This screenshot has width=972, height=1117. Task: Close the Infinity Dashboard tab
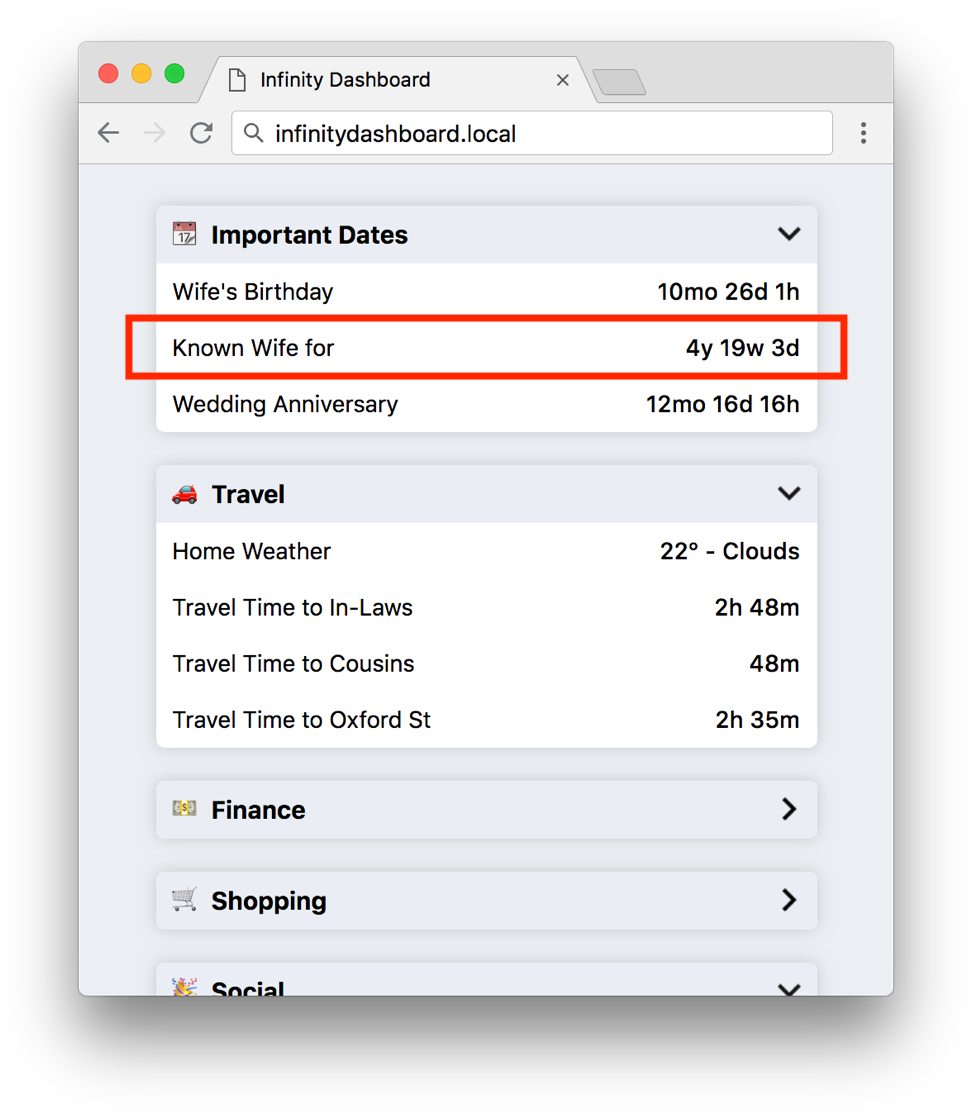[x=563, y=80]
